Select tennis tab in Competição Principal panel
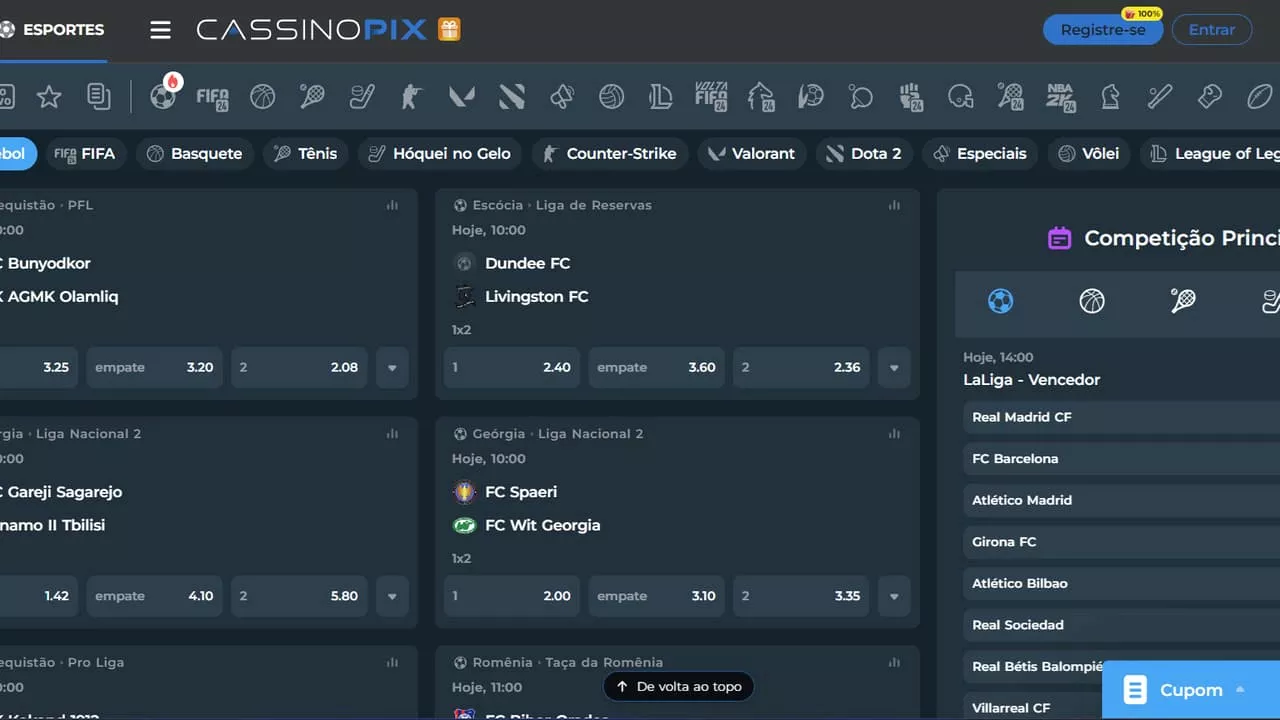 1183,301
